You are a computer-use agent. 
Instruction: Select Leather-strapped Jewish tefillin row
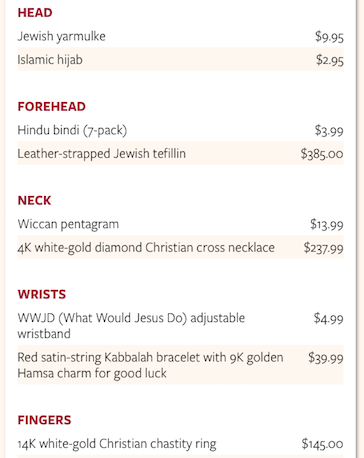tap(180, 153)
